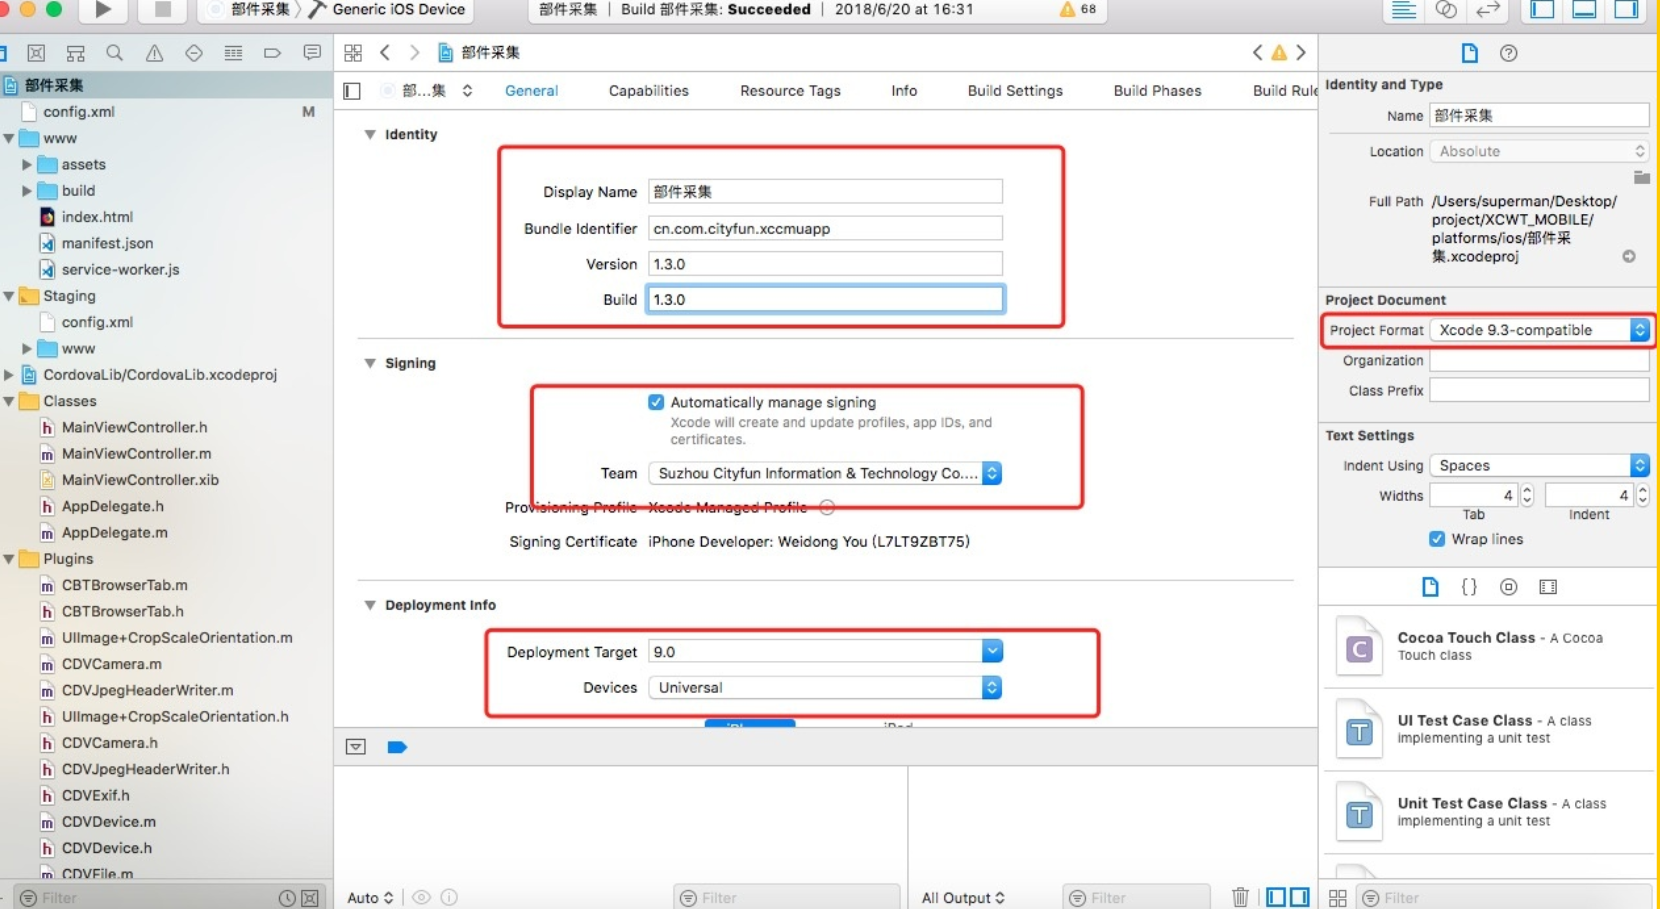This screenshot has height=909, width=1660.
Task: Expand the assets folder
Action: coord(27,164)
